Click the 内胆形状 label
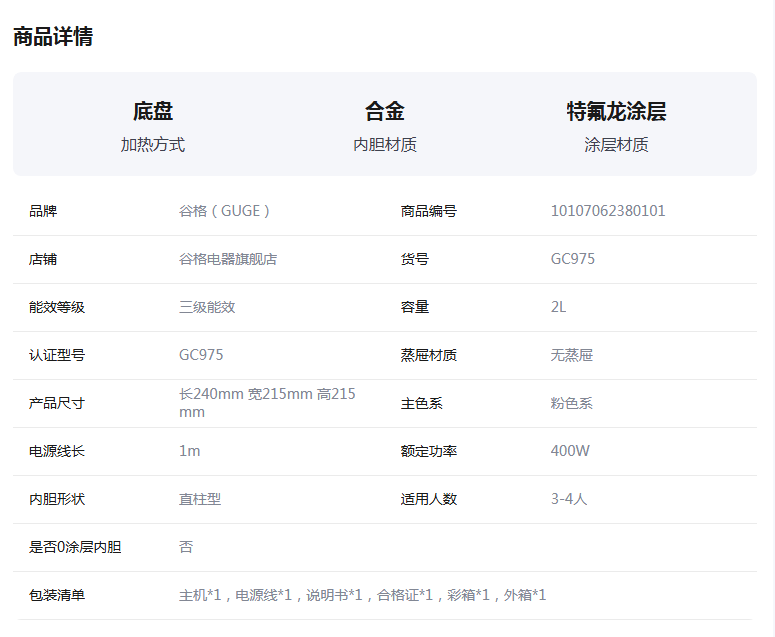Viewport: 775px width, 637px height. [x=57, y=499]
